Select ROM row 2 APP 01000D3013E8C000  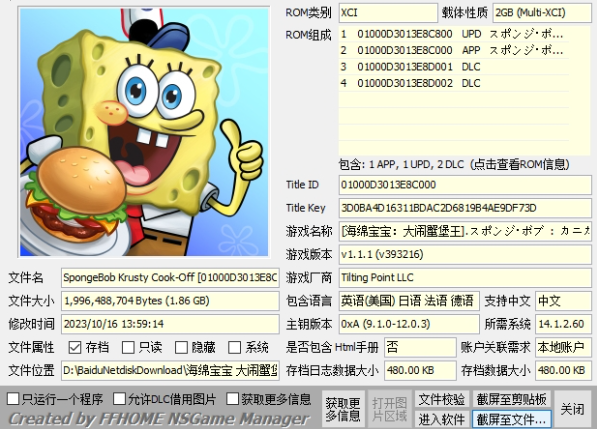(x=454, y=50)
